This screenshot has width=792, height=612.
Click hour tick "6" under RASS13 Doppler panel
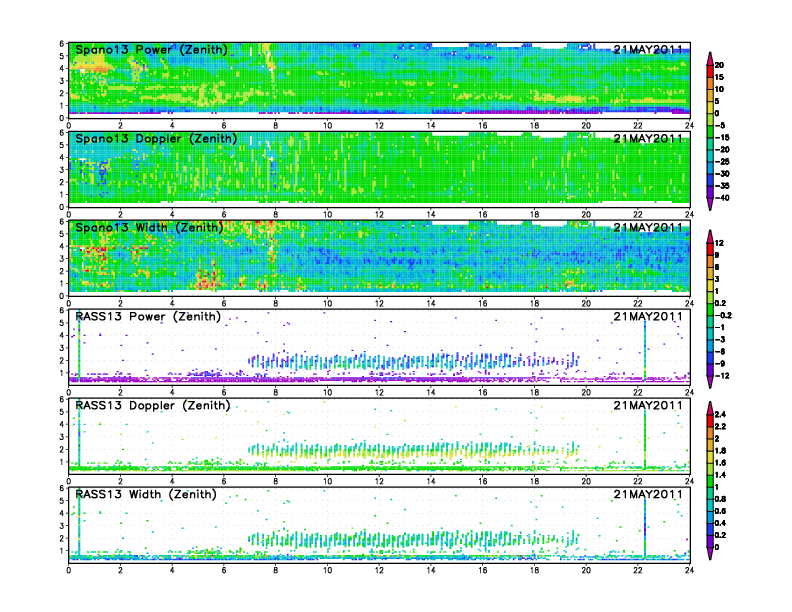pyautogui.click(x=224, y=481)
